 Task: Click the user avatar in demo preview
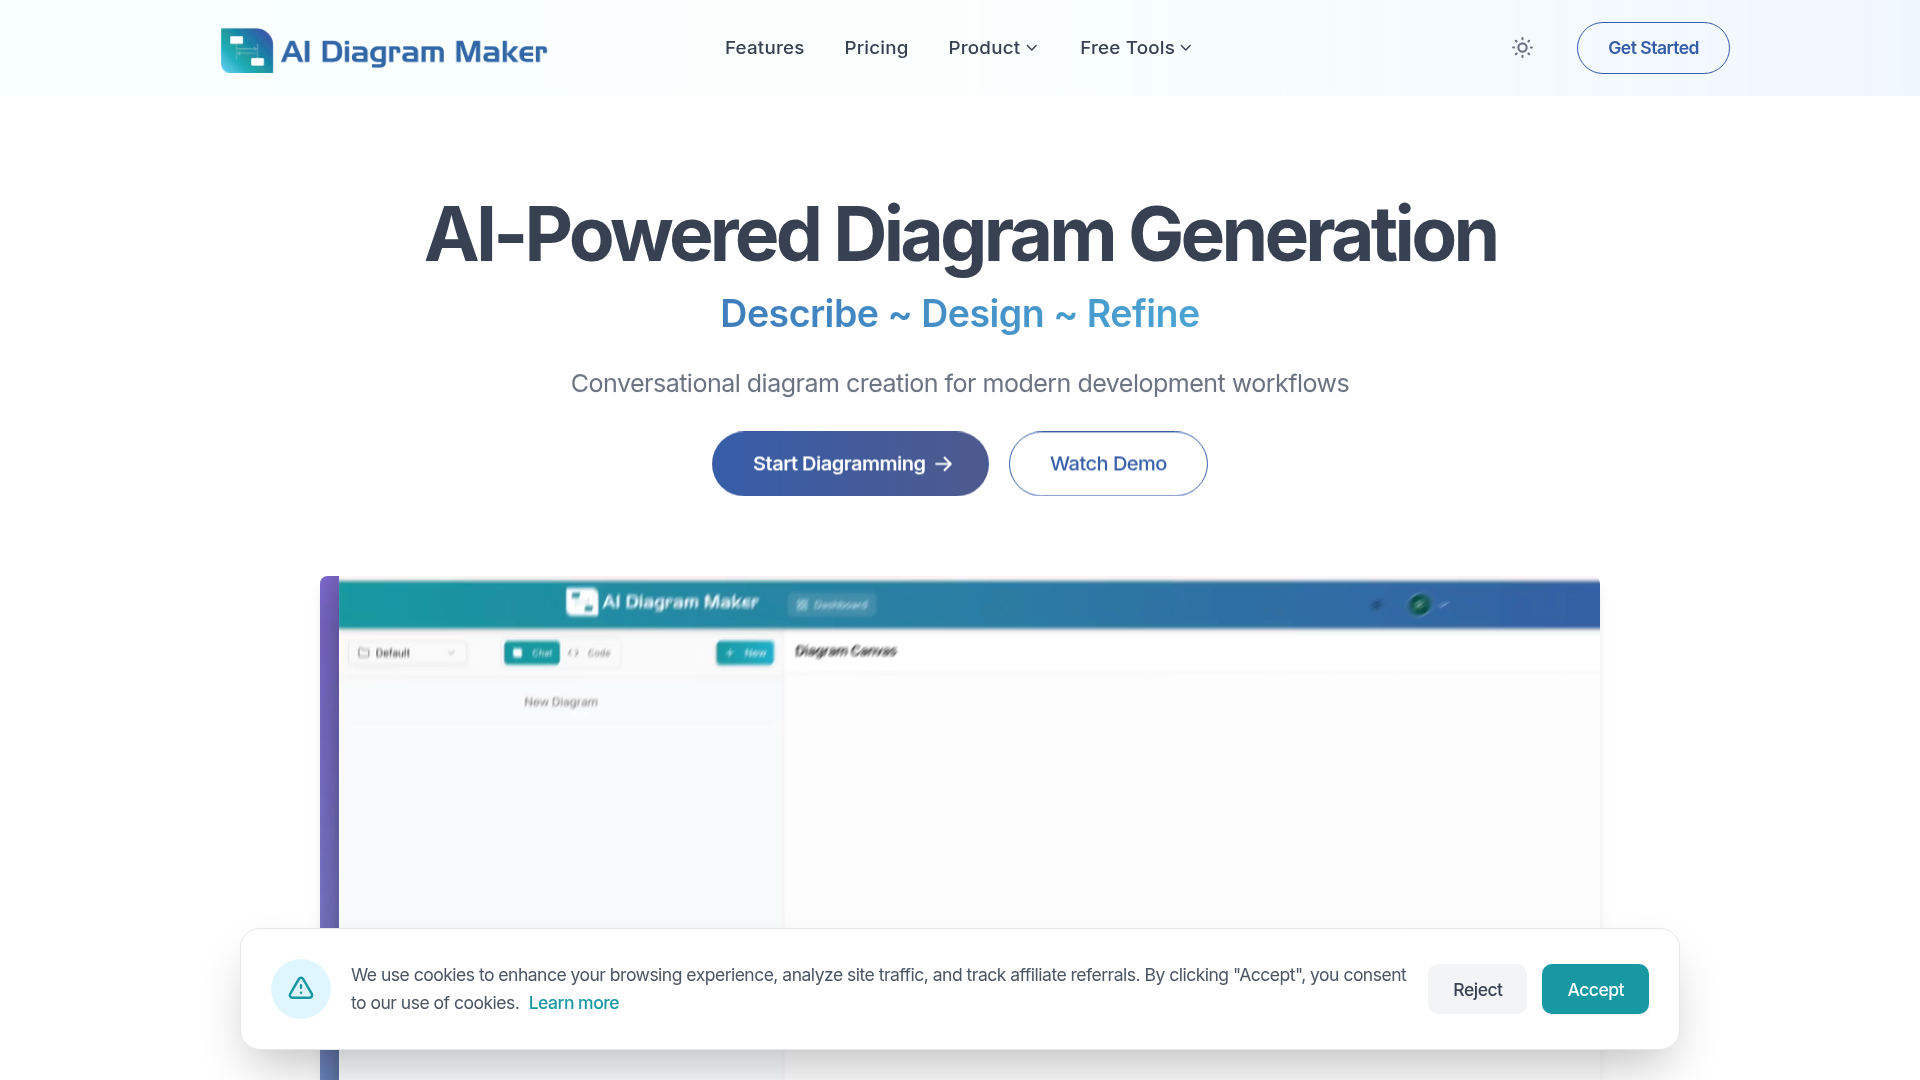[1418, 604]
